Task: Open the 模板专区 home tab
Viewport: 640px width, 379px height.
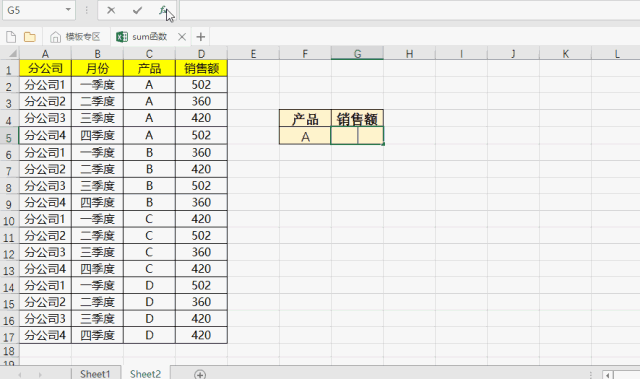Action: (76, 37)
